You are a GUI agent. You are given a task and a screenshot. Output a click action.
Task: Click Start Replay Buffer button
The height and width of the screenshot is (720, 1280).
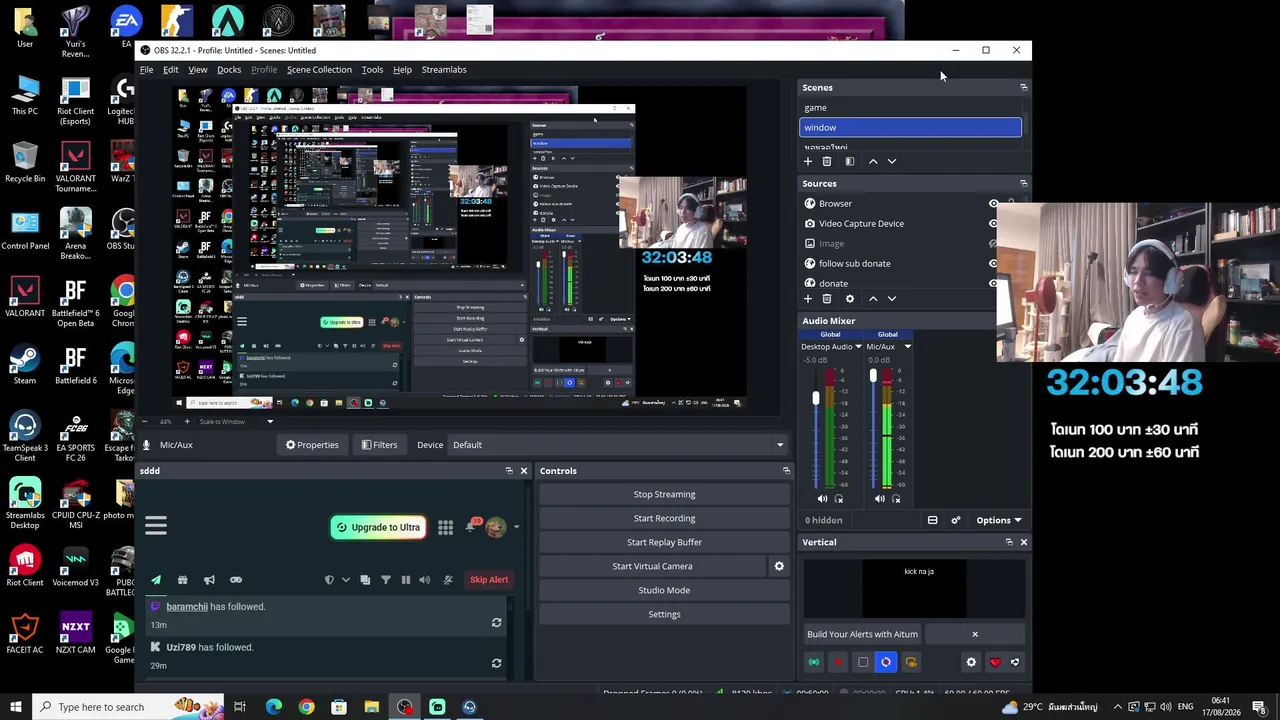click(664, 542)
